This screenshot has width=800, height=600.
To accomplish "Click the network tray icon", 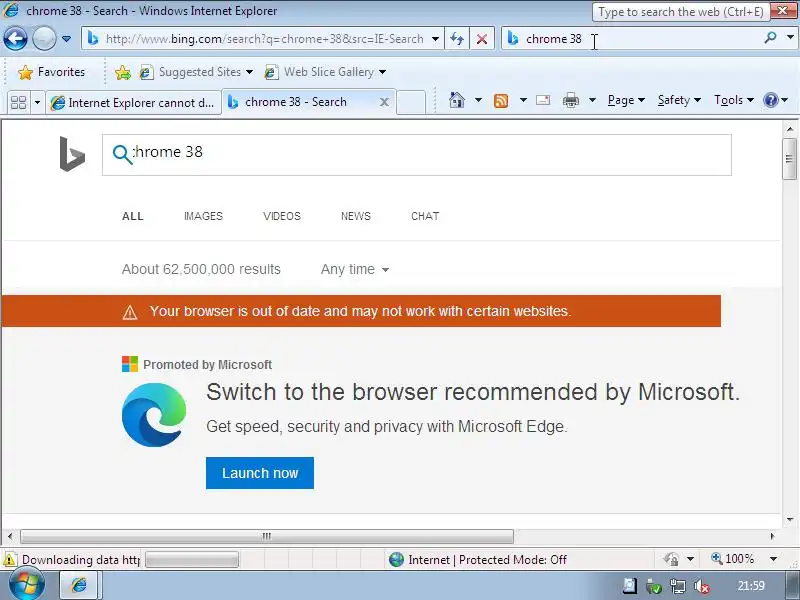I will coord(678,586).
